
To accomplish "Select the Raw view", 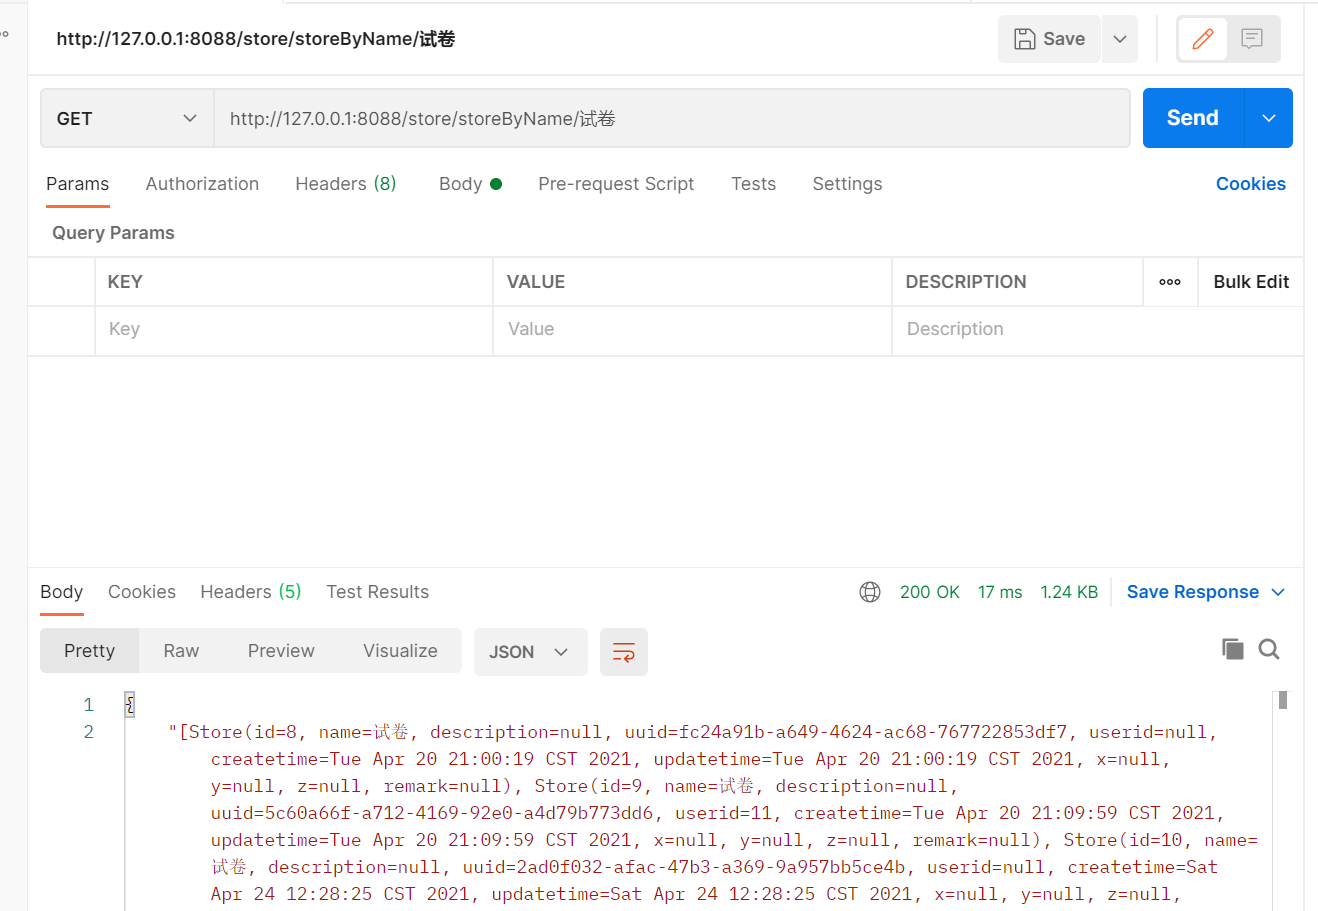I will 181,651.
